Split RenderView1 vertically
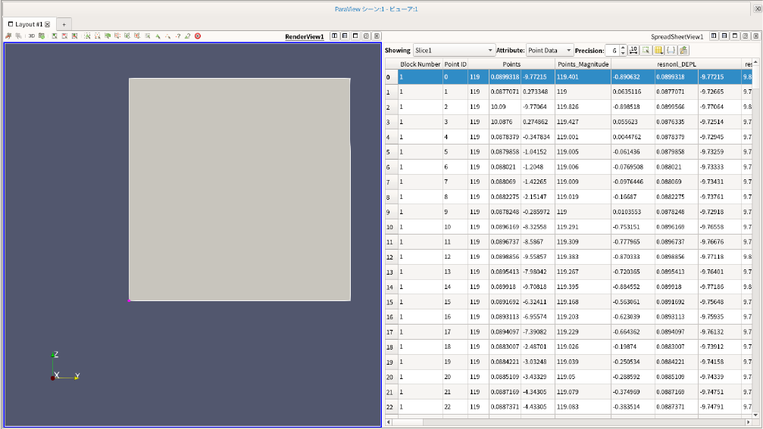This screenshot has width=763, height=429. click(345, 36)
